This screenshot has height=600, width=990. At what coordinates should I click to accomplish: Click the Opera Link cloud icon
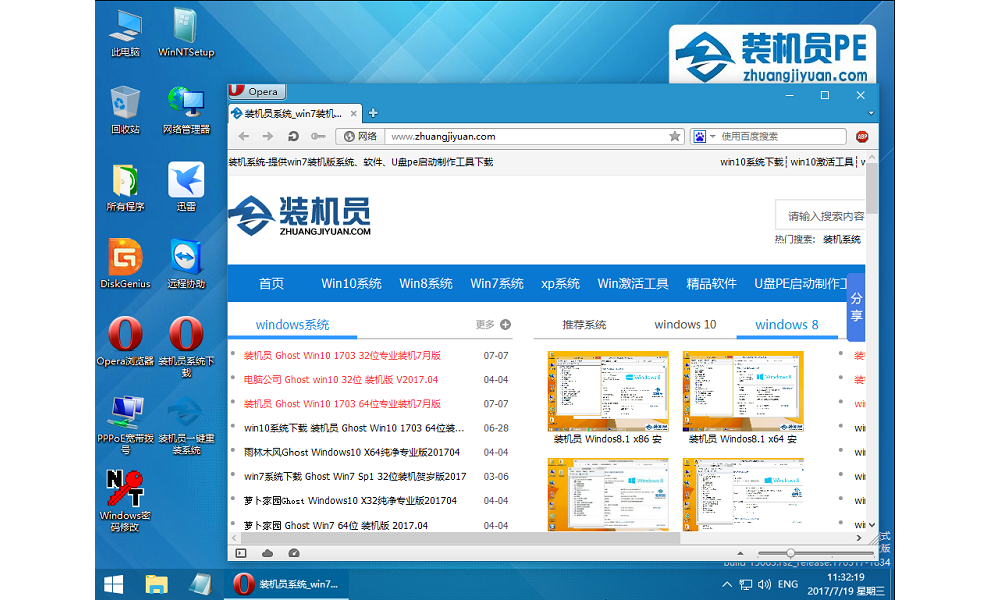tap(267, 553)
